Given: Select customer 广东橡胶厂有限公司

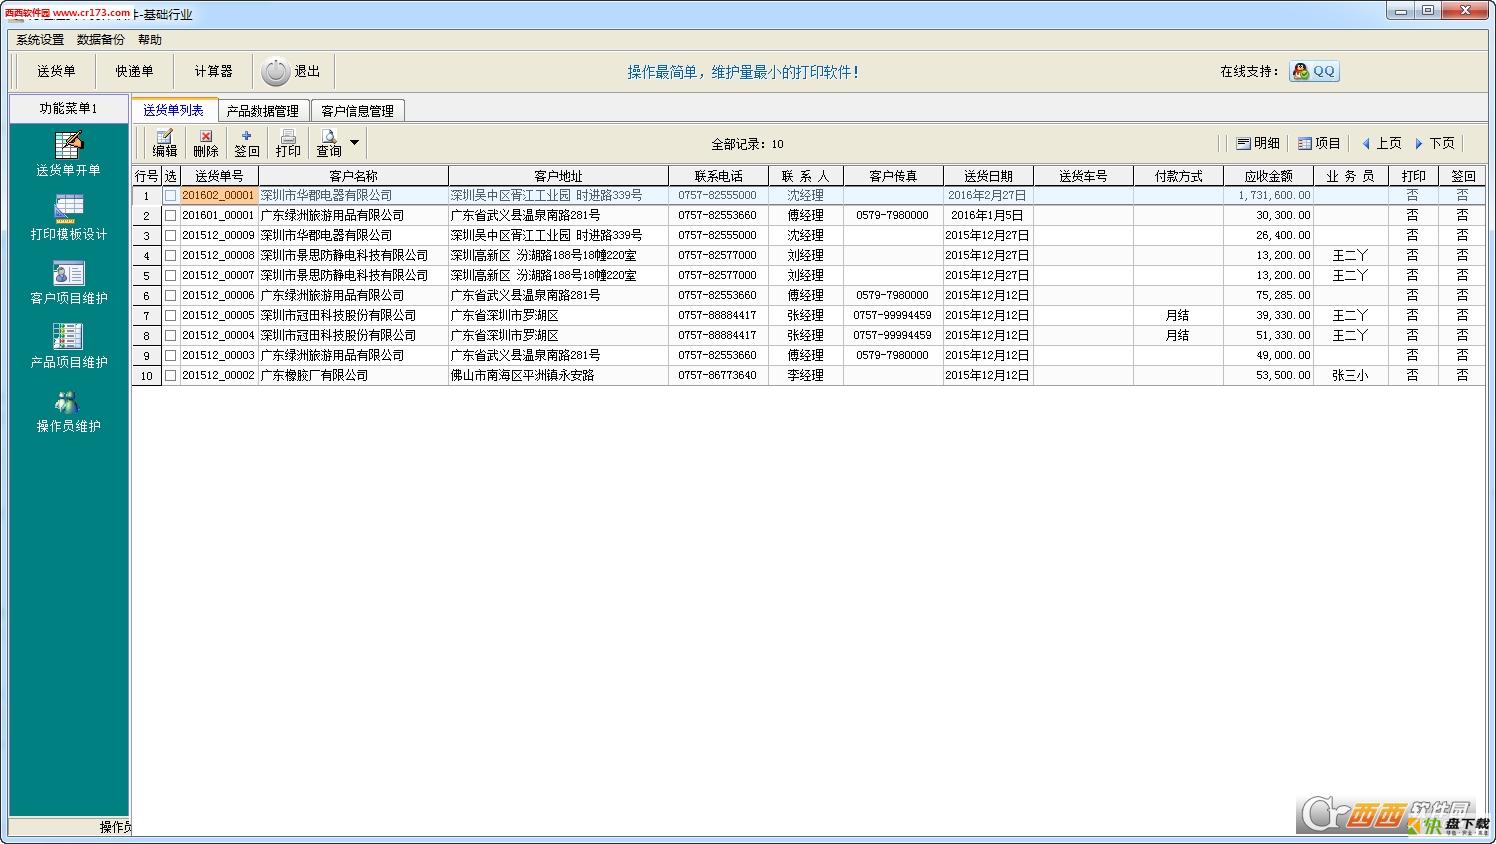Looking at the screenshot, I should 315,376.
